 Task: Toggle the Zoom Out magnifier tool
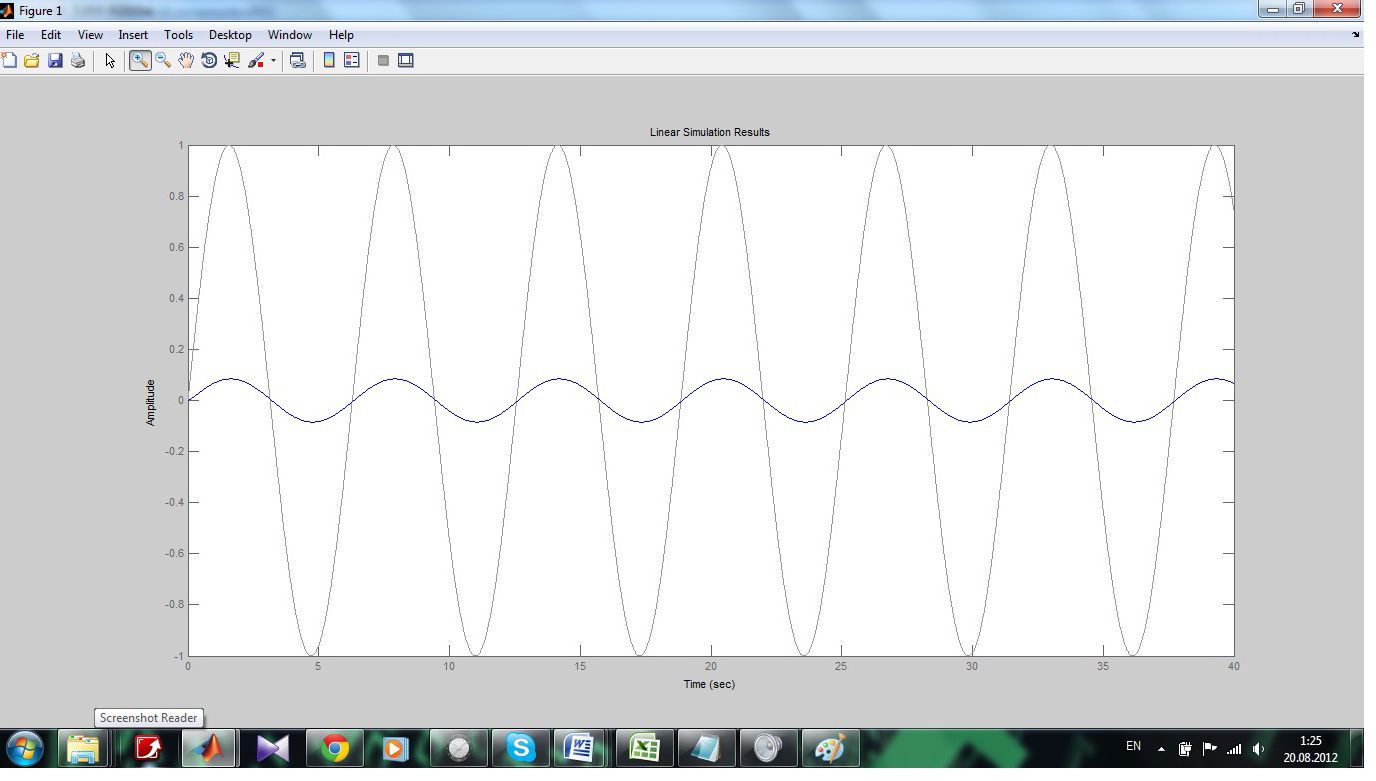(163, 61)
